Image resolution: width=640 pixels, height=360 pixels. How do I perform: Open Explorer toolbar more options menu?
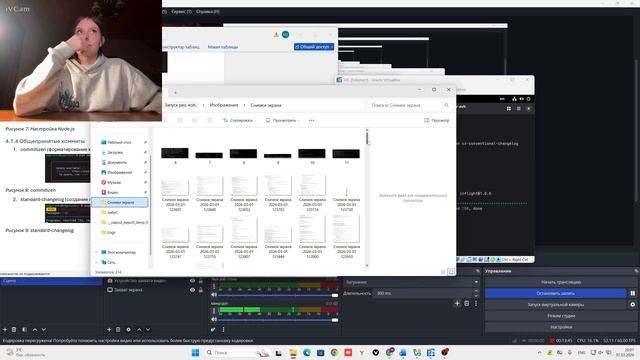click(311, 120)
